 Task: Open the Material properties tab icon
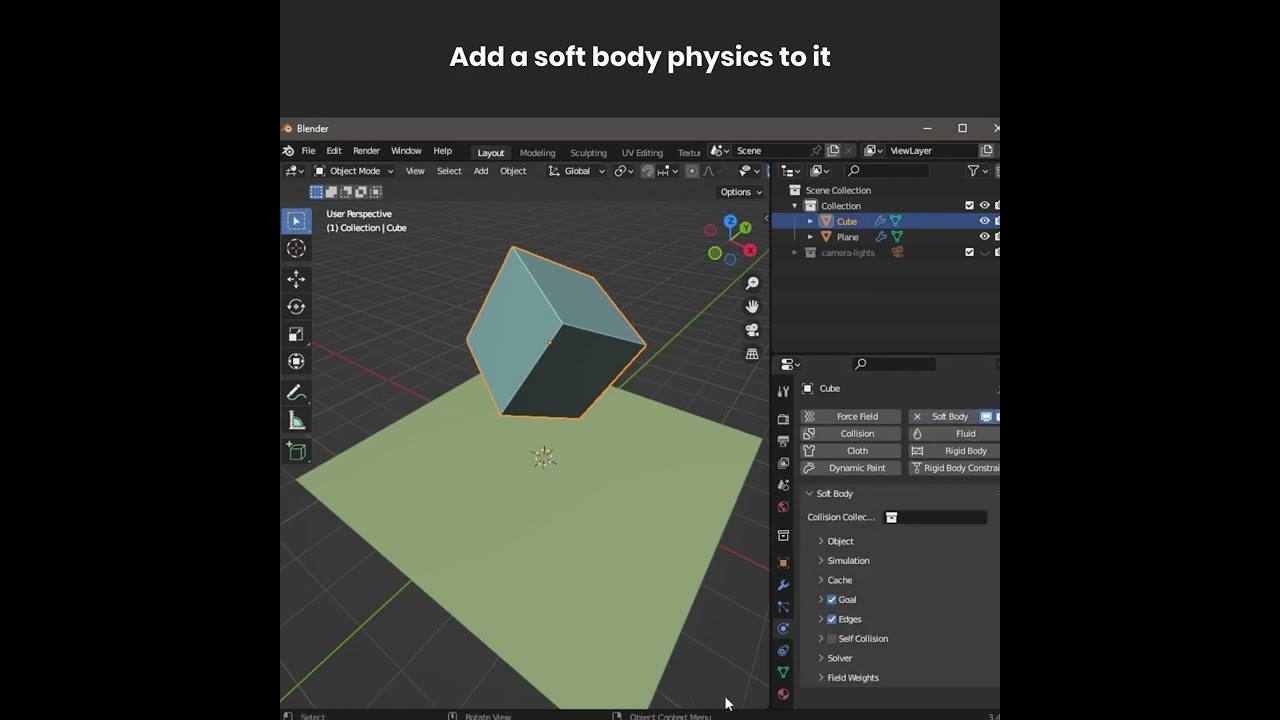point(783,694)
